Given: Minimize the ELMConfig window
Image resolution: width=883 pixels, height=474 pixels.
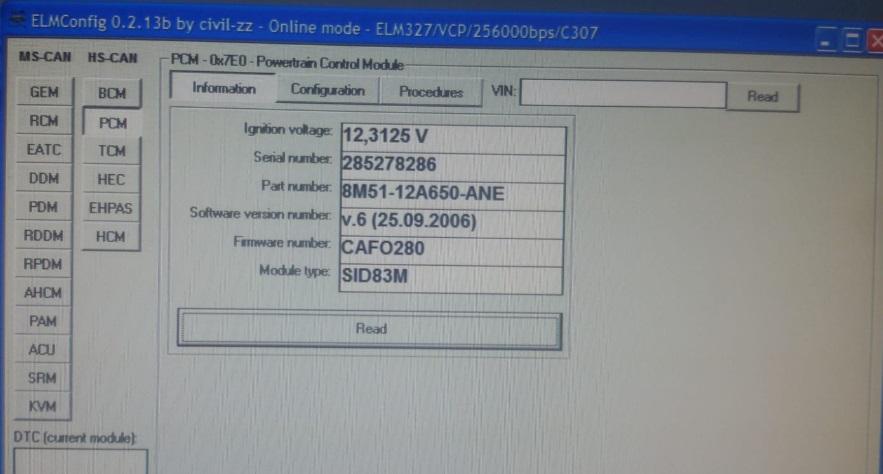Looking at the screenshot, I should pyautogui.click(x=826, y=41).
